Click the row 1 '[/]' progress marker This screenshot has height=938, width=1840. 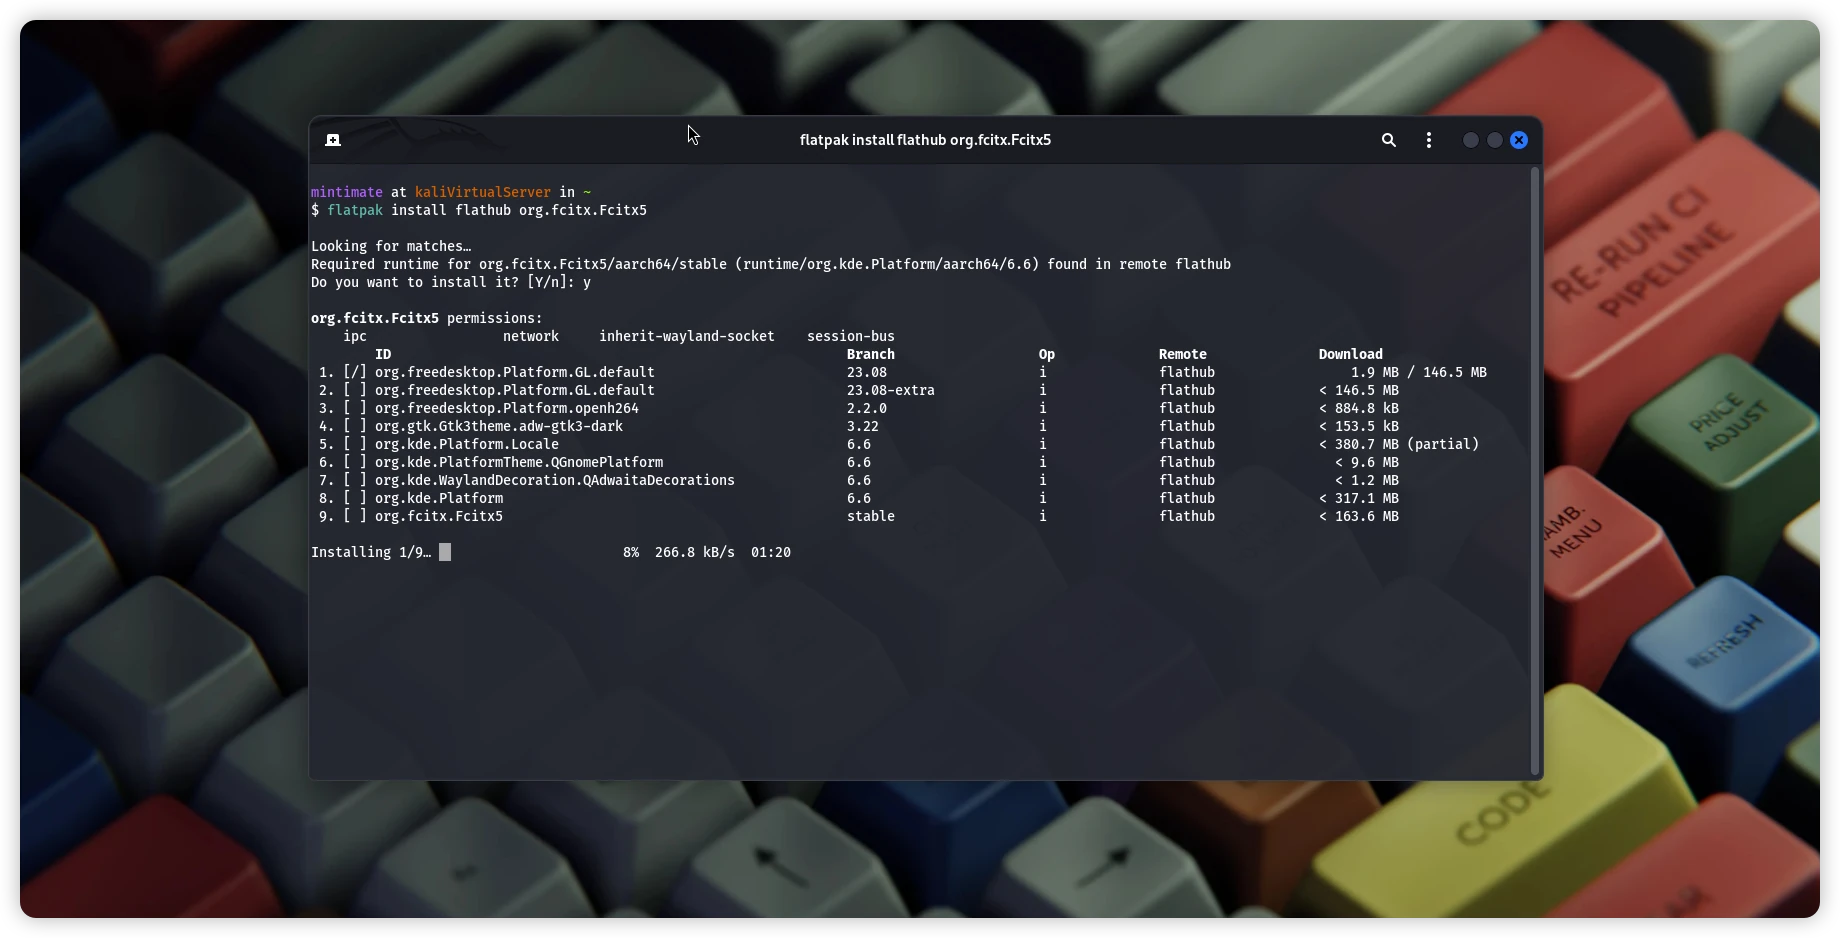[355, 372]
